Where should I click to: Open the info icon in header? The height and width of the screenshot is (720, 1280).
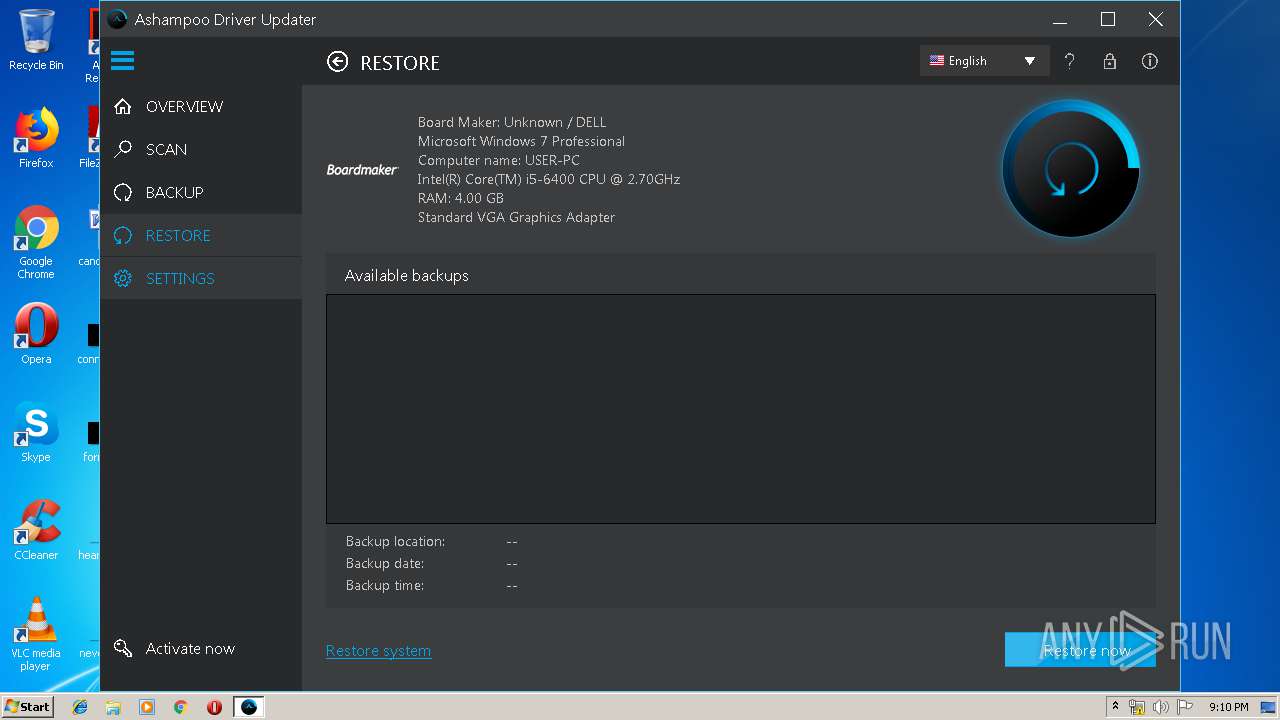(1150, 61)
